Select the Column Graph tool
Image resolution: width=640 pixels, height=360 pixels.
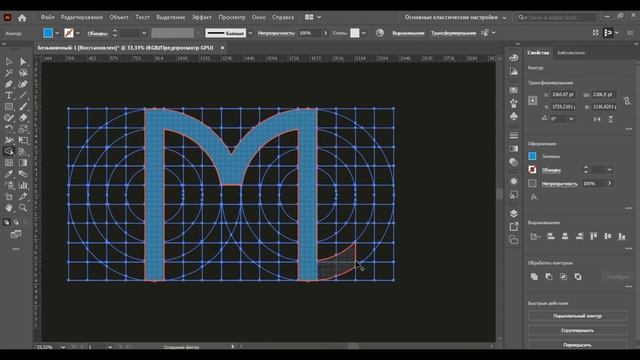23,185
